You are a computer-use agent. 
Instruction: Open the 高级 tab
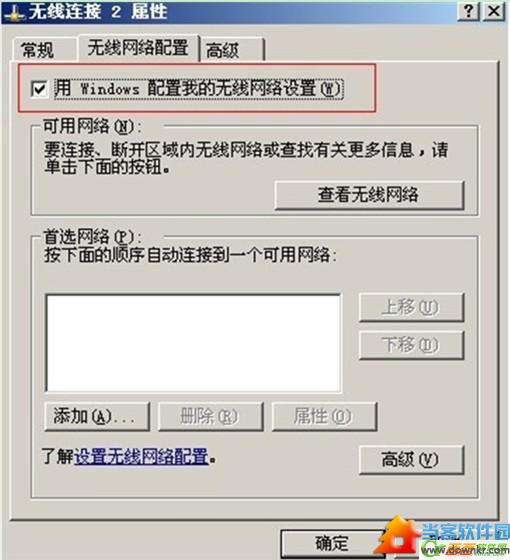coord(232,50)
